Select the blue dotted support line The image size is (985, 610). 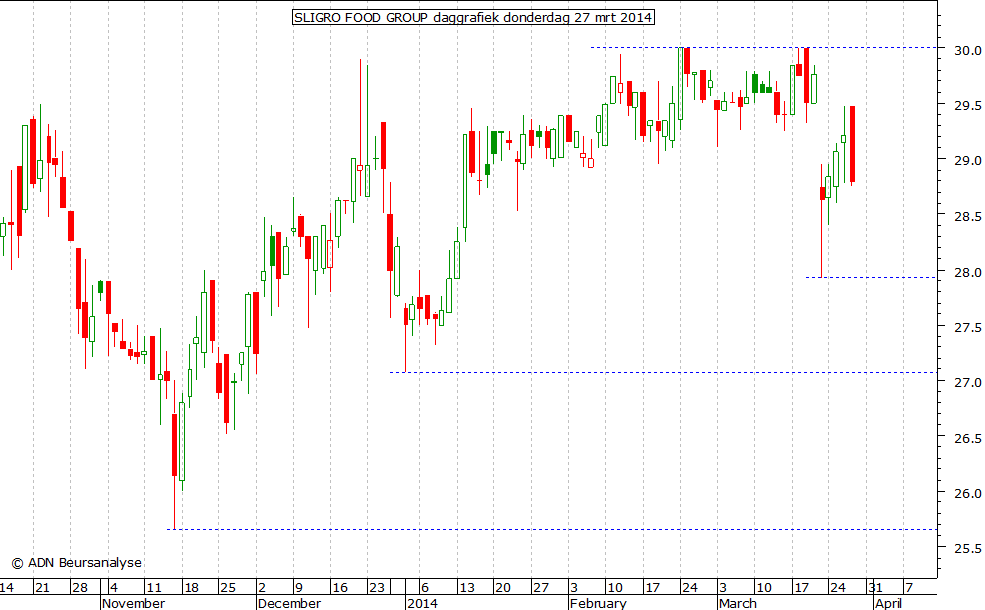tap(660, 373)
